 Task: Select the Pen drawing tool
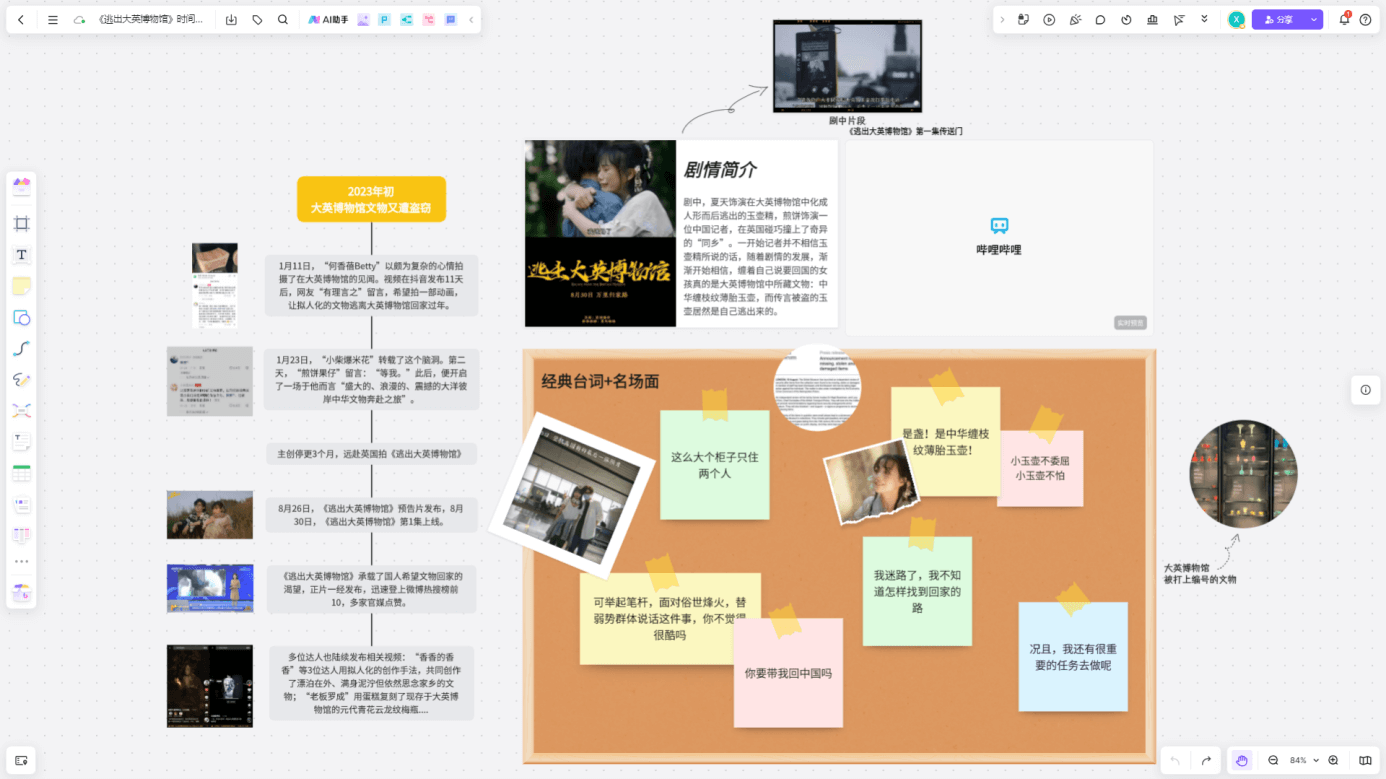pos(21,380)
